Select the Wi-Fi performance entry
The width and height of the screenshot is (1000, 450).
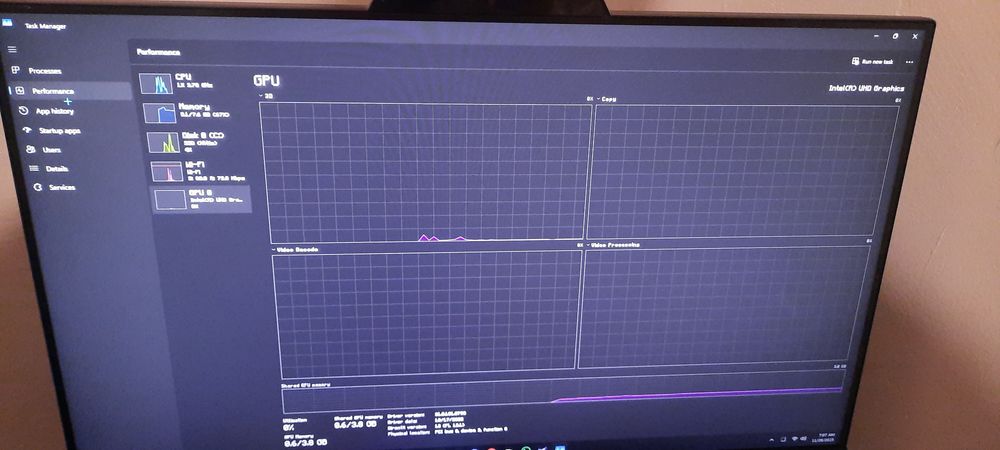199,171
